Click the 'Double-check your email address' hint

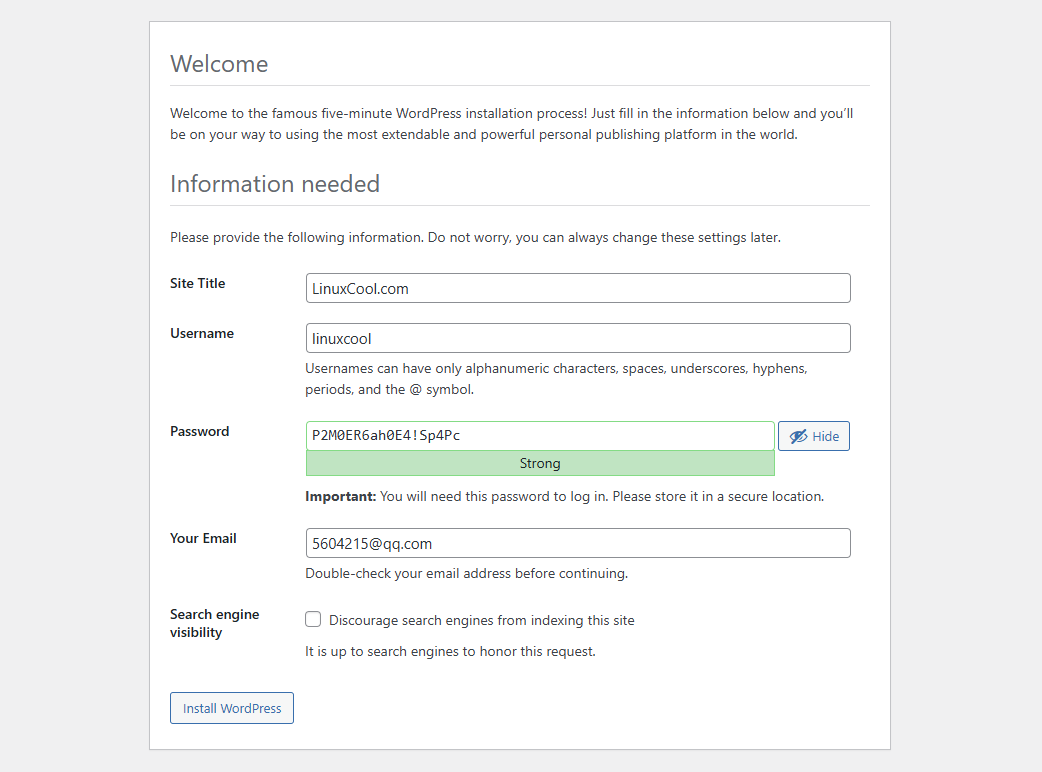pyautogui.click(x=466, y=574)
